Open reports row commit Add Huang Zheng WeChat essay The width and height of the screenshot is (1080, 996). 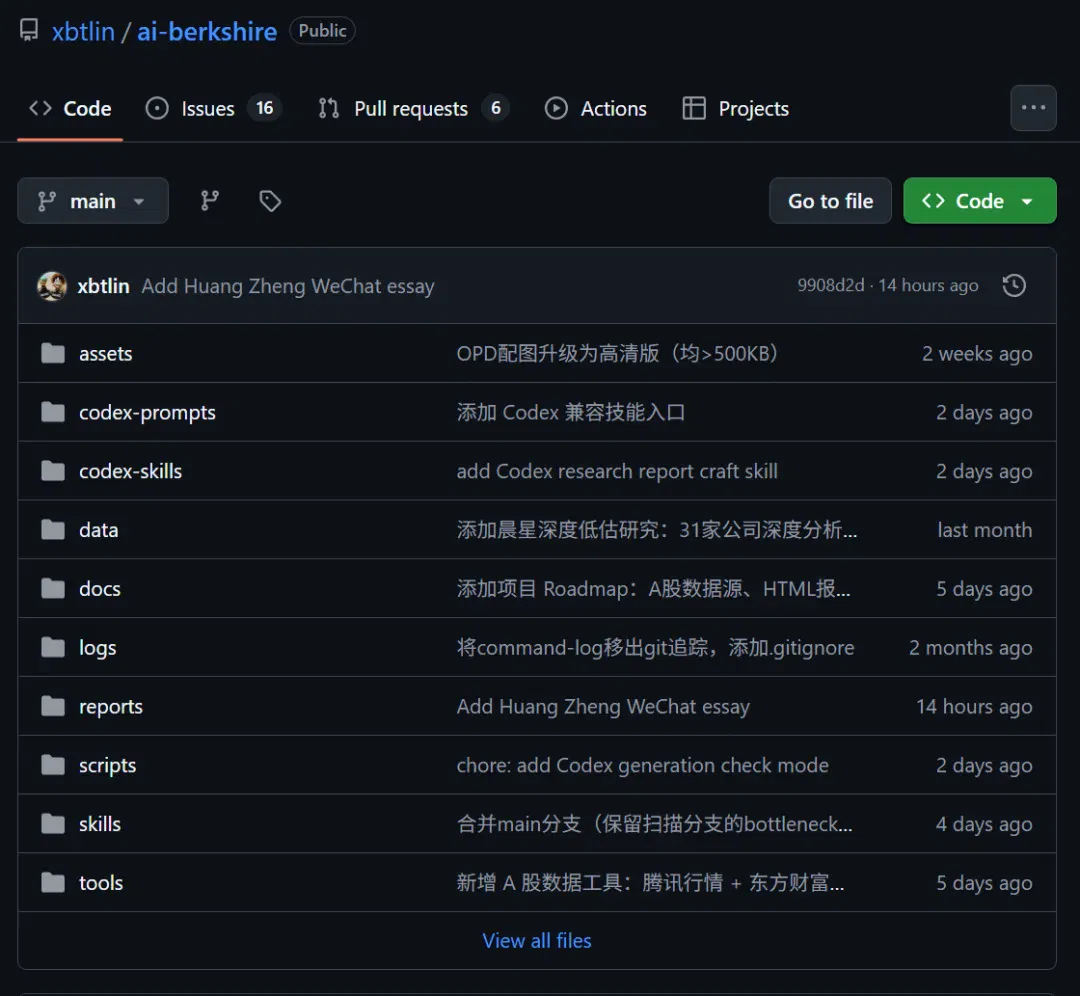tap(603, 707)
